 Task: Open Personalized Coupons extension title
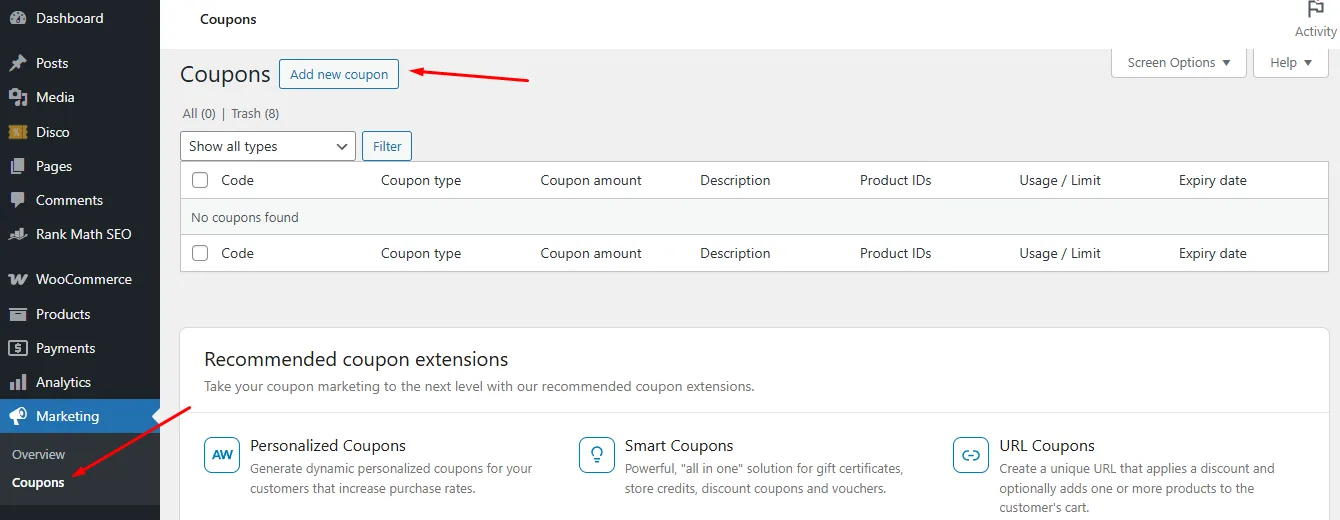click(328, 445)
